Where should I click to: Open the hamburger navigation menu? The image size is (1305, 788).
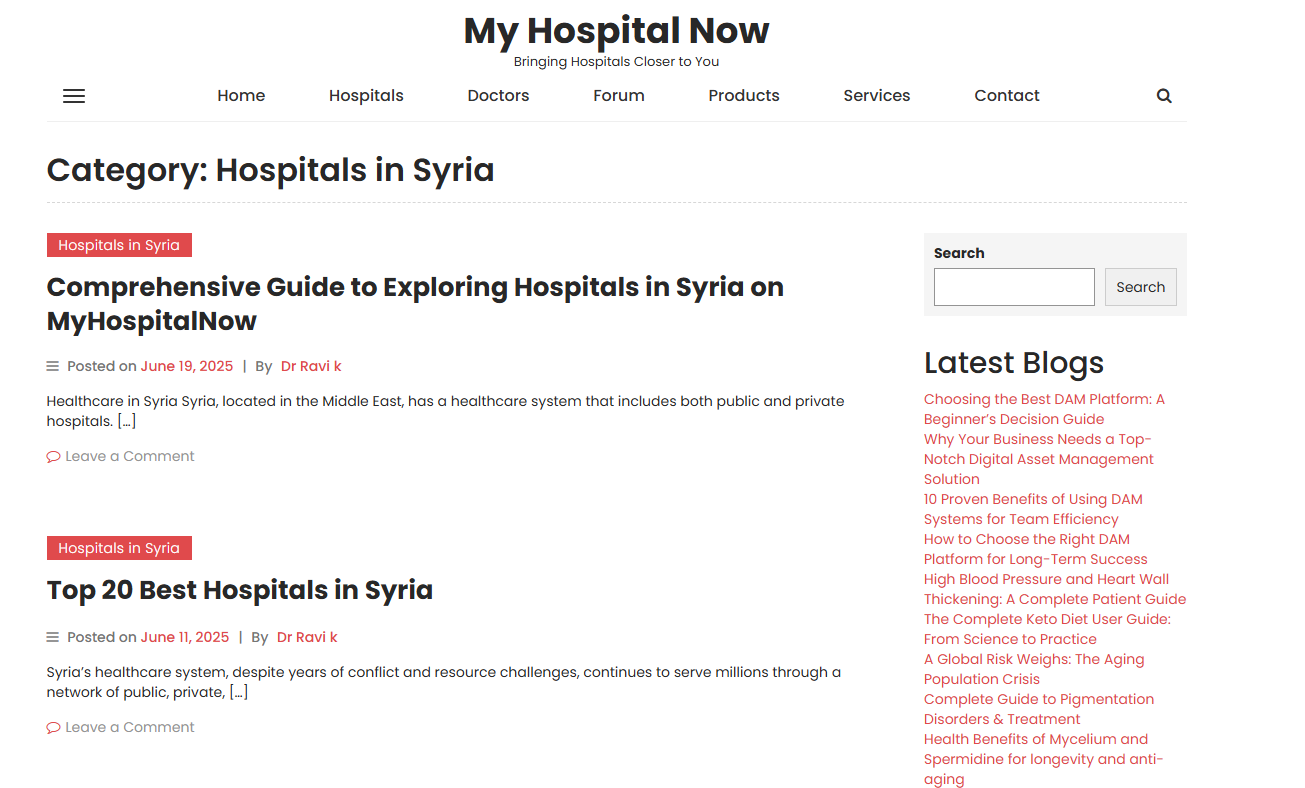(x=73, y=95)
